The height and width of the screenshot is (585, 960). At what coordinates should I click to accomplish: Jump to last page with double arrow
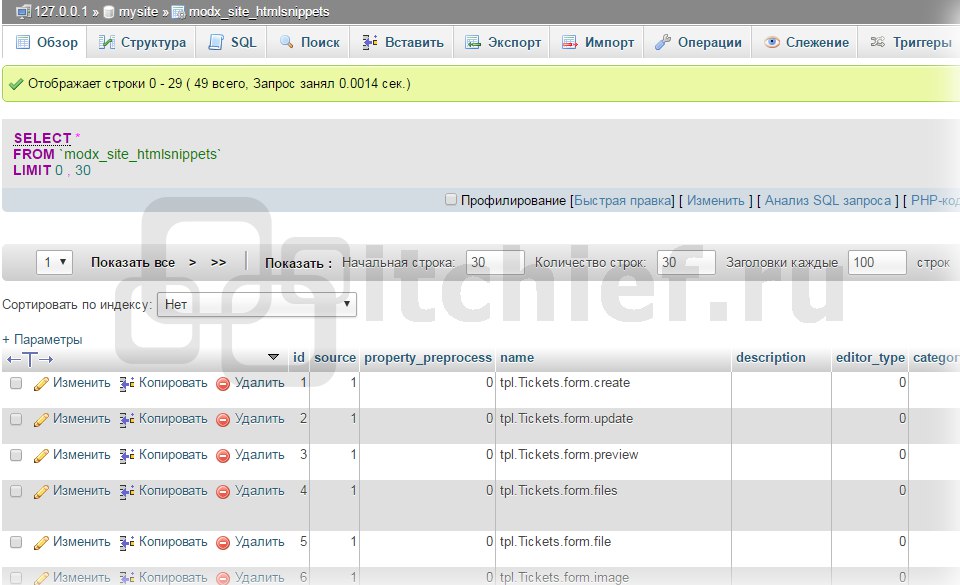coord(218,263)
